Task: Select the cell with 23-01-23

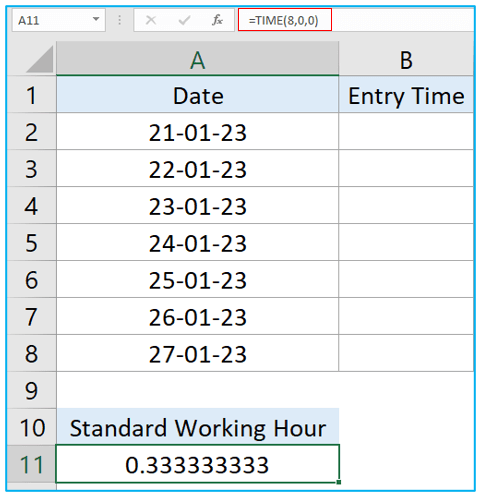Action: 198,205
